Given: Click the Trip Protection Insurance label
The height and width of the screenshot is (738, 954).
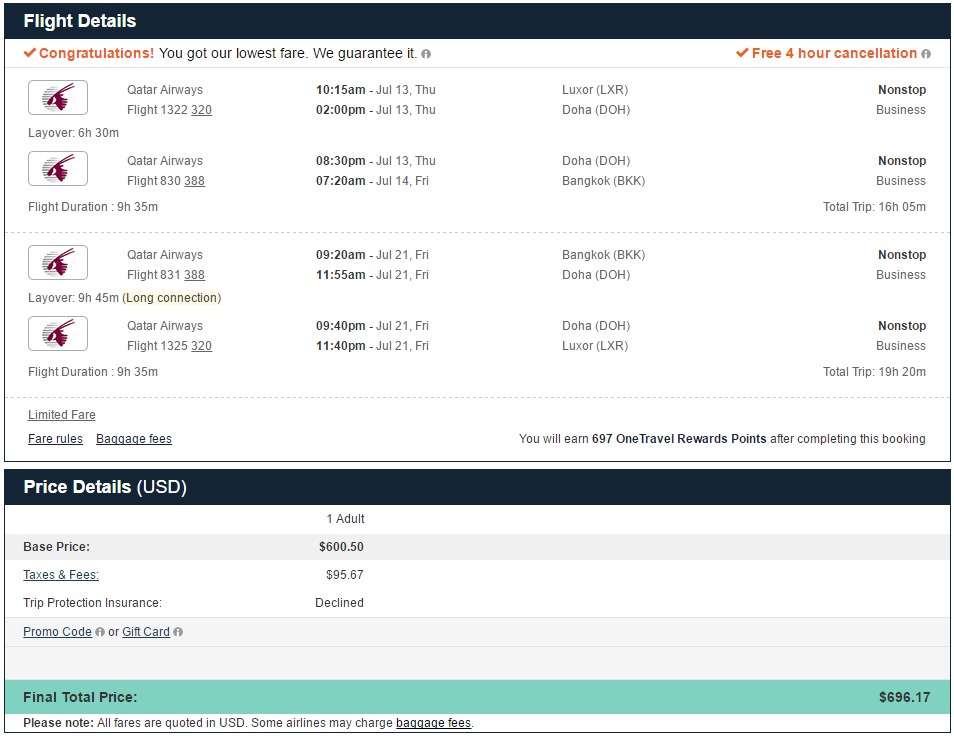Looking at the screenshot, I should 92,603.
